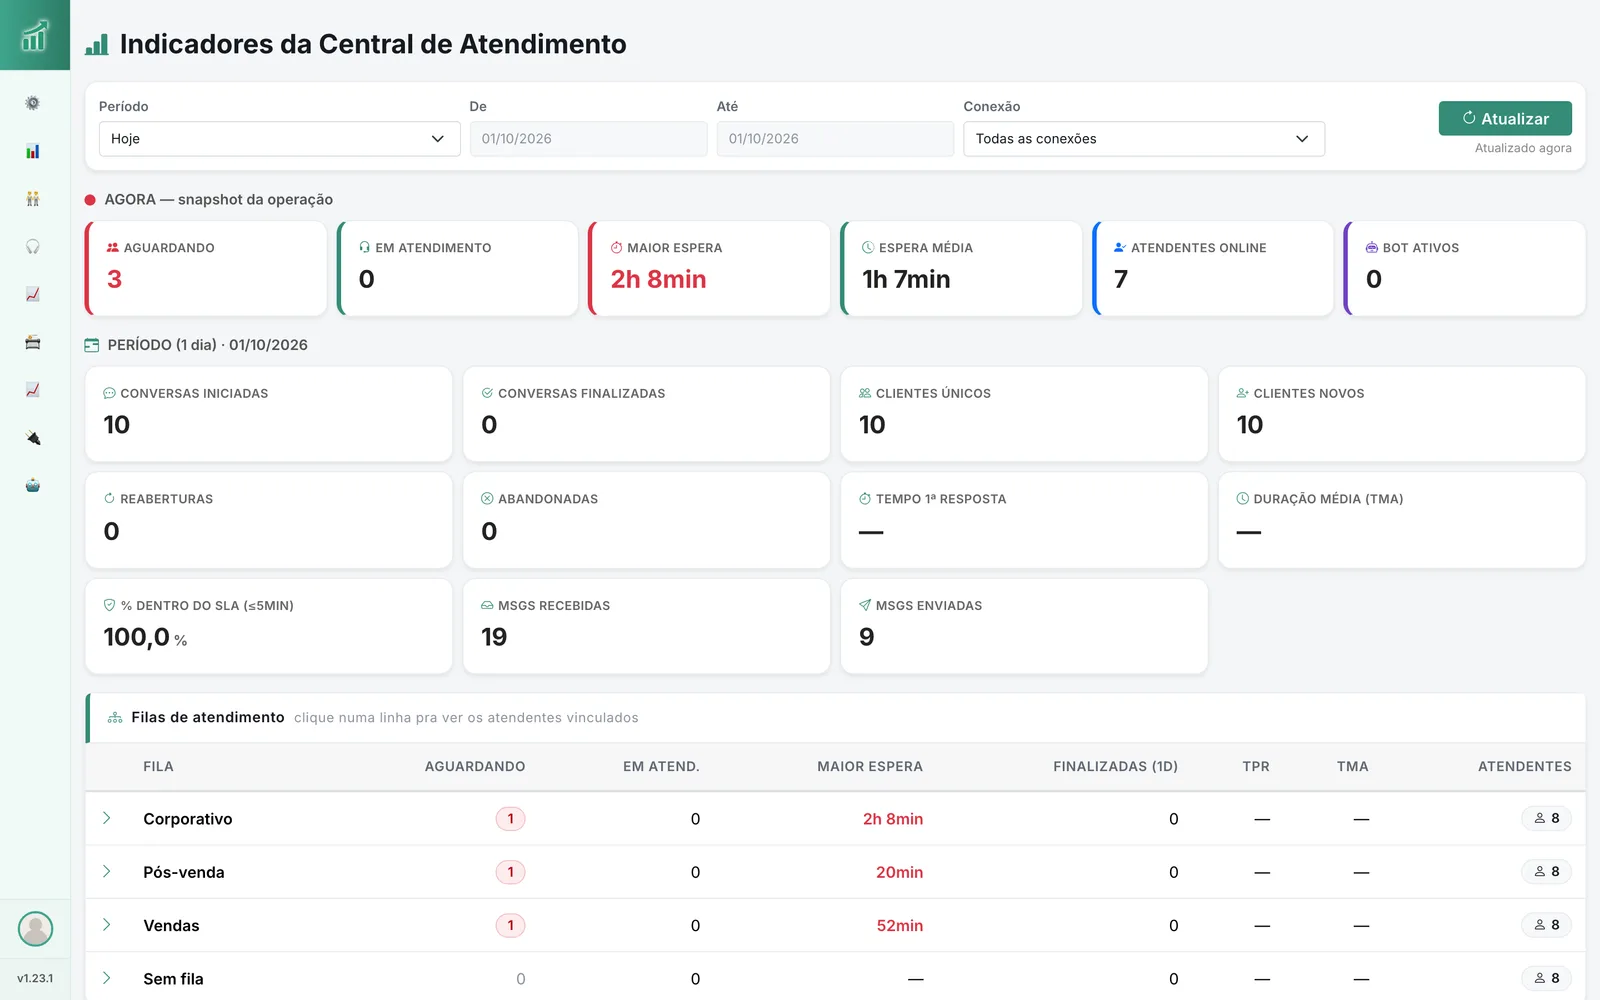The height and width of the screenshot is (1000, 1600).
Task: Expand the Corporativo queue row
Action: (107, 818)
